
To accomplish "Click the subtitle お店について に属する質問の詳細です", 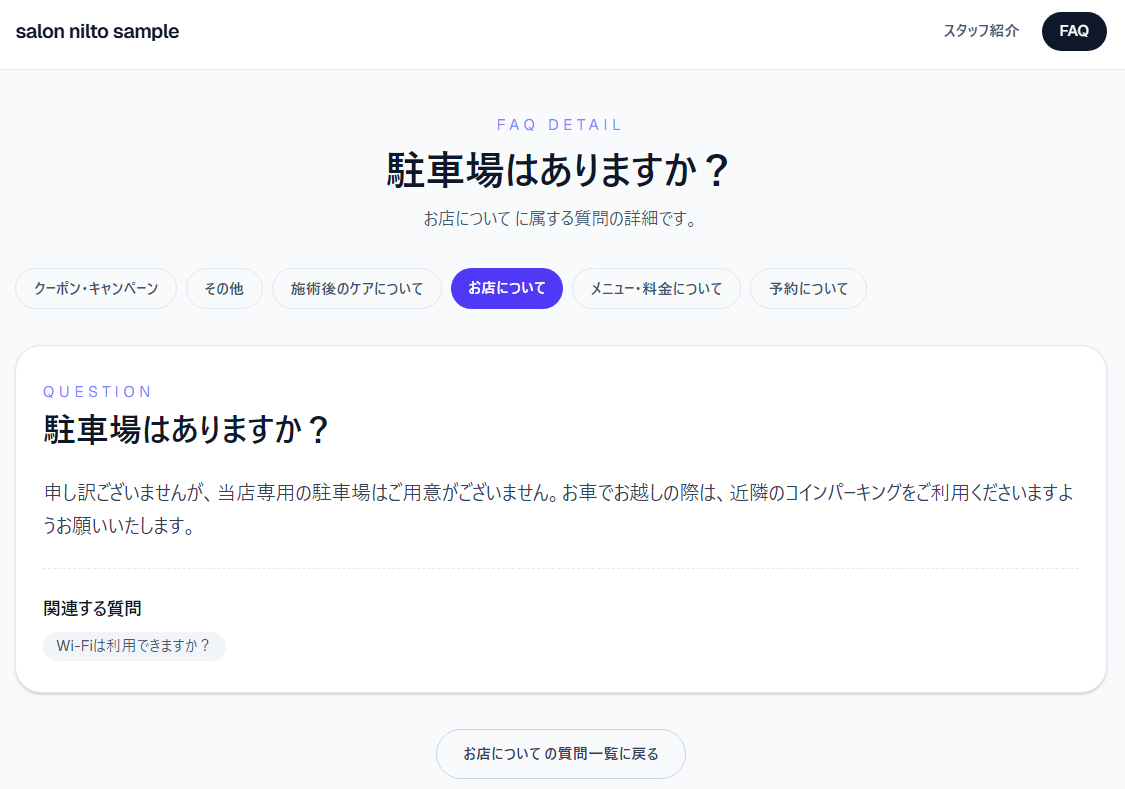I will 560,219.
